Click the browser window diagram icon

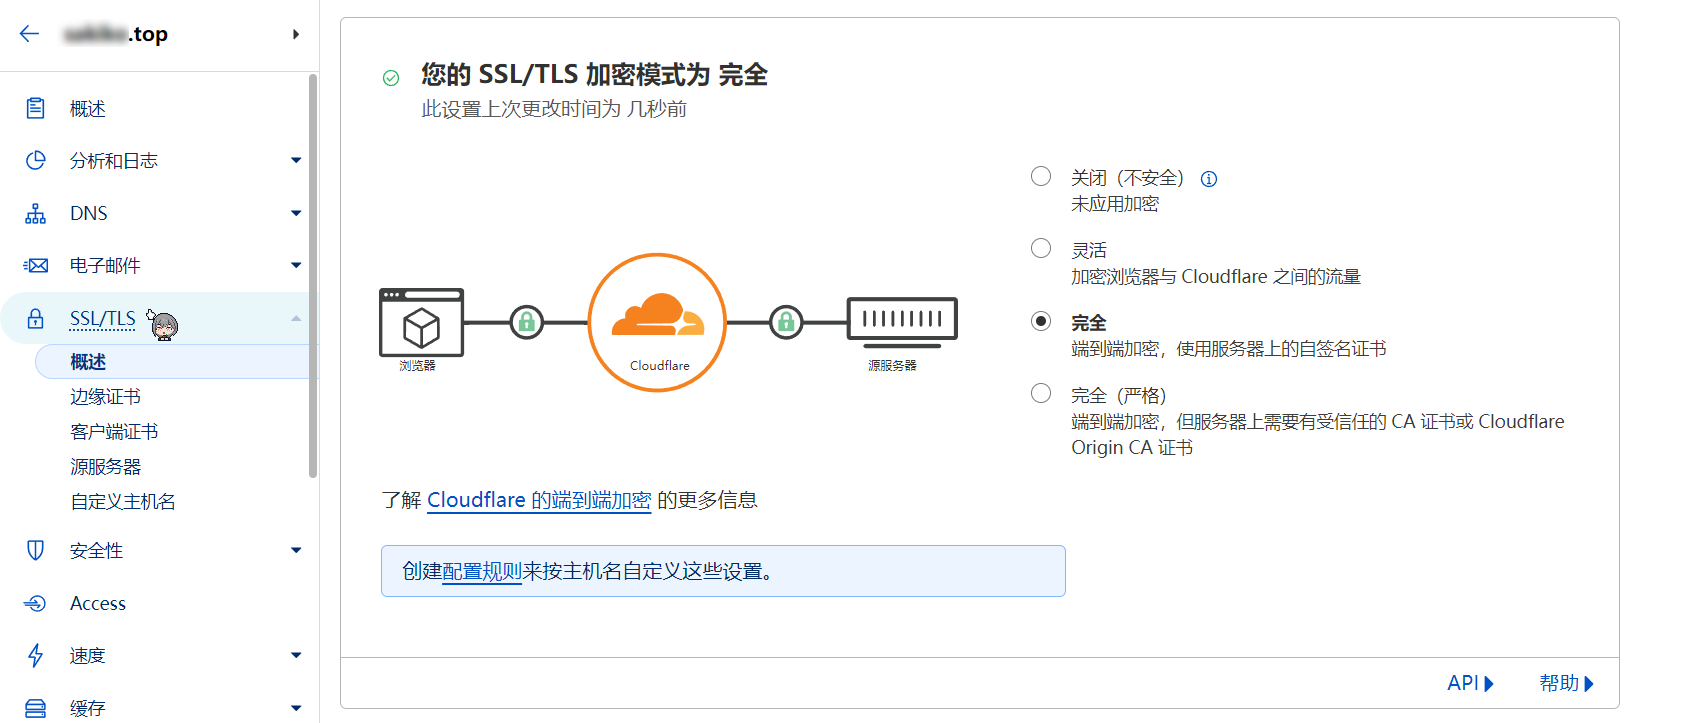click(x=421, y=322)
